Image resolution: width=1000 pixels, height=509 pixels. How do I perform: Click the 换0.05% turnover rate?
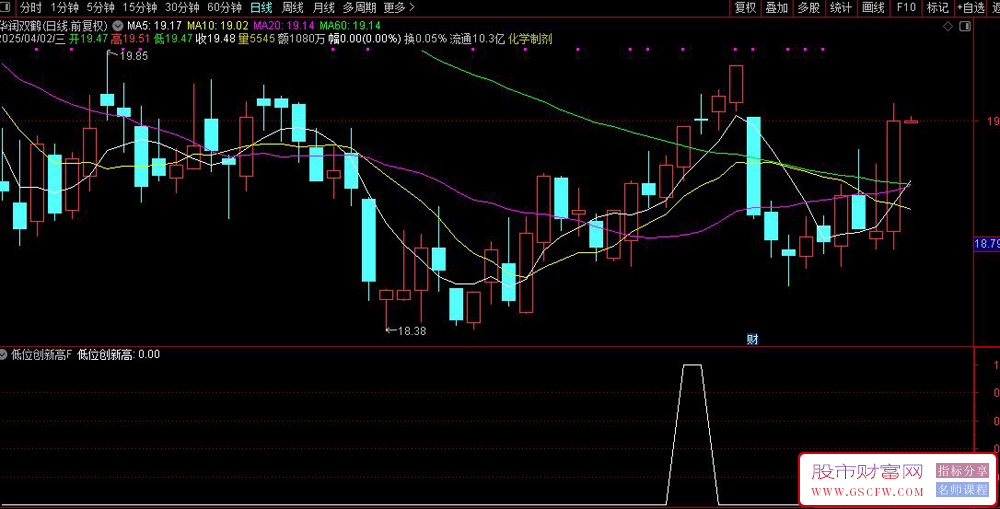425,39
